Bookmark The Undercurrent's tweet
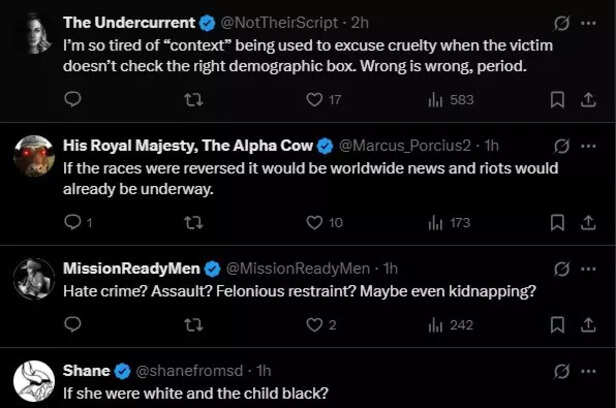 tap(558, 99)
